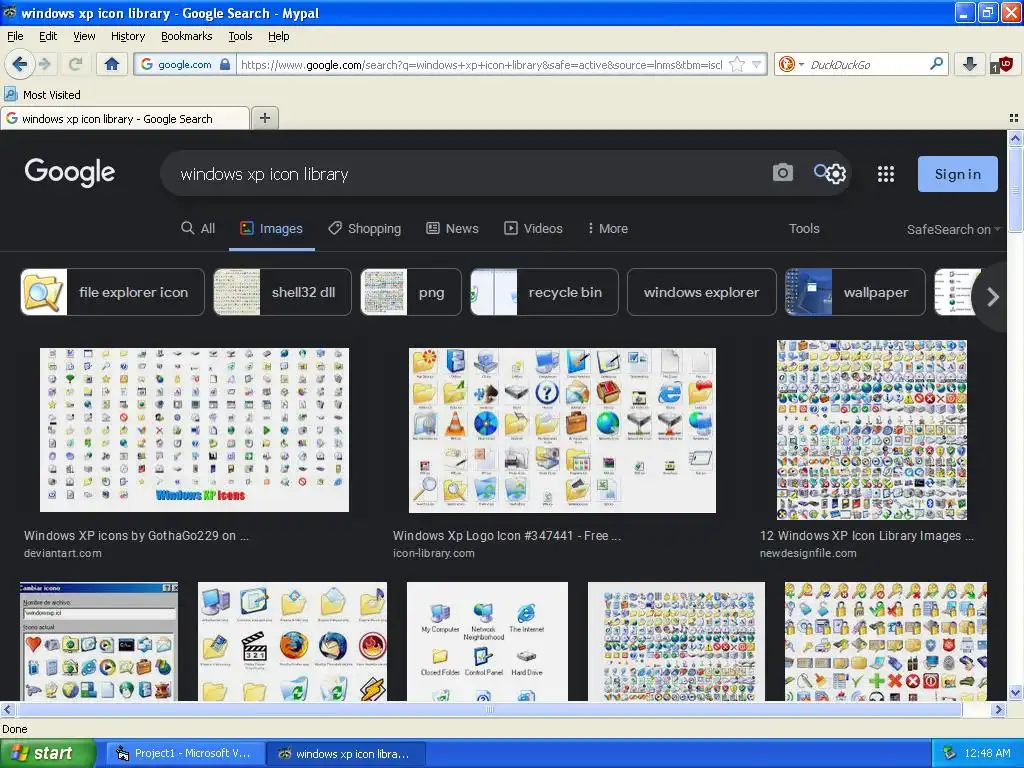
Task: Switch to the All results tab
Action: [x=198, y=229]
